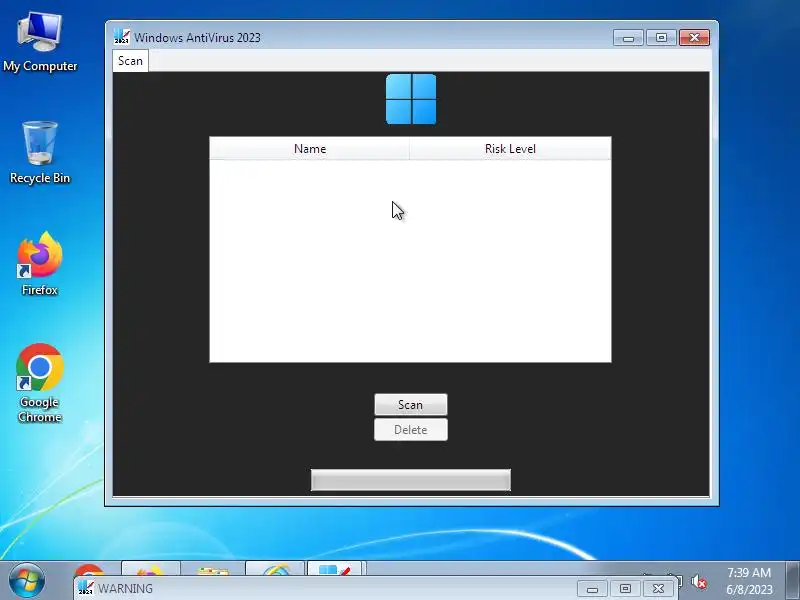The height and width of the screenshot is (600, 800).
Task: Click the scan progress bar
Action: [411, 480]
